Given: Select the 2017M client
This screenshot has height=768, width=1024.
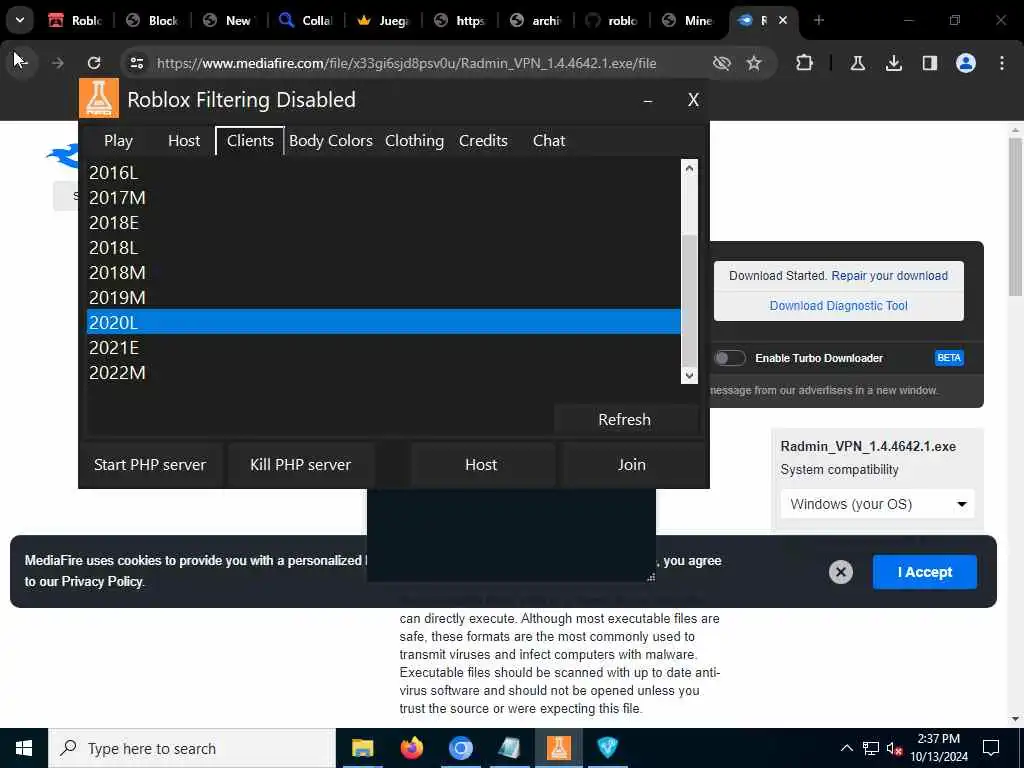Looking at the screenshot, I should [x=383, y=197].
